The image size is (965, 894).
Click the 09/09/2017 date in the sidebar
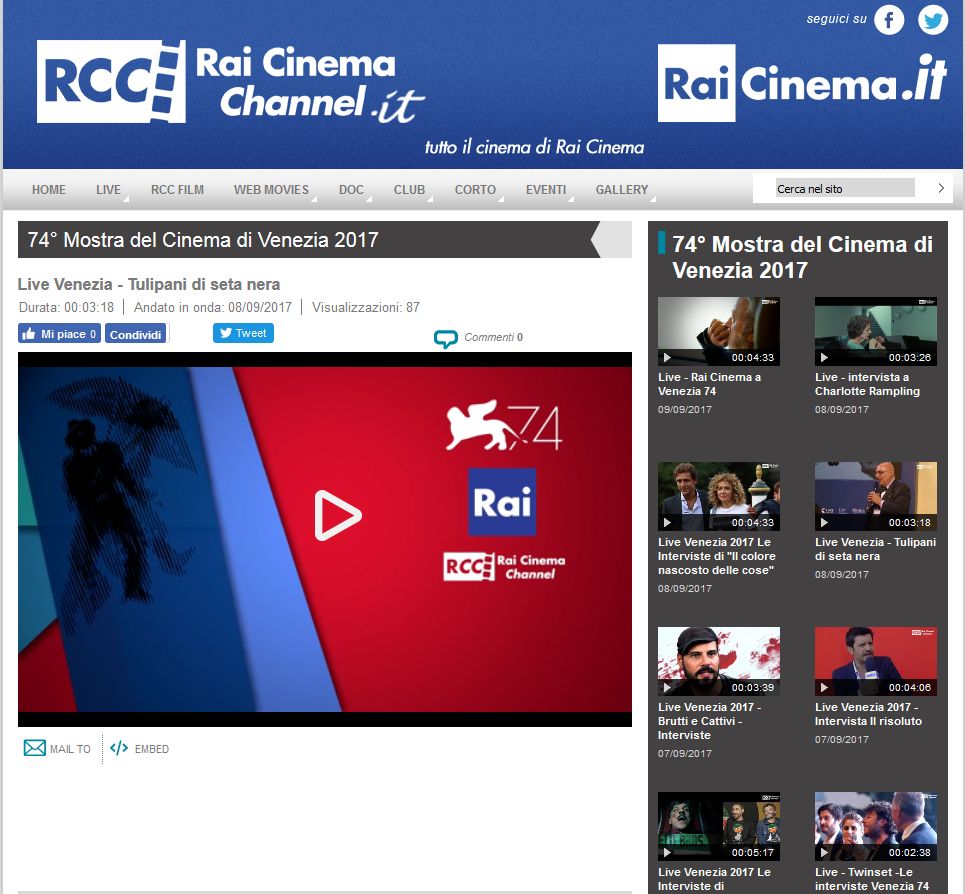tap(685, 410)
